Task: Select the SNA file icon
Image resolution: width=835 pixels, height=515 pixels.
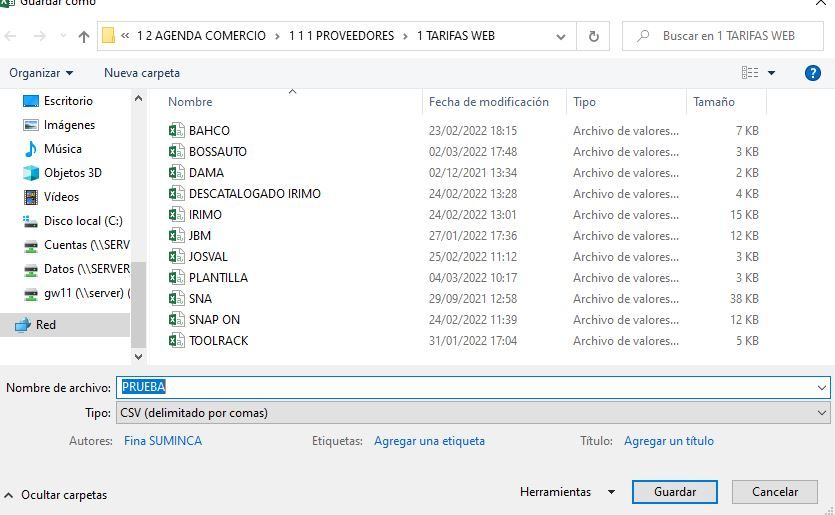Action: point(176,299)
